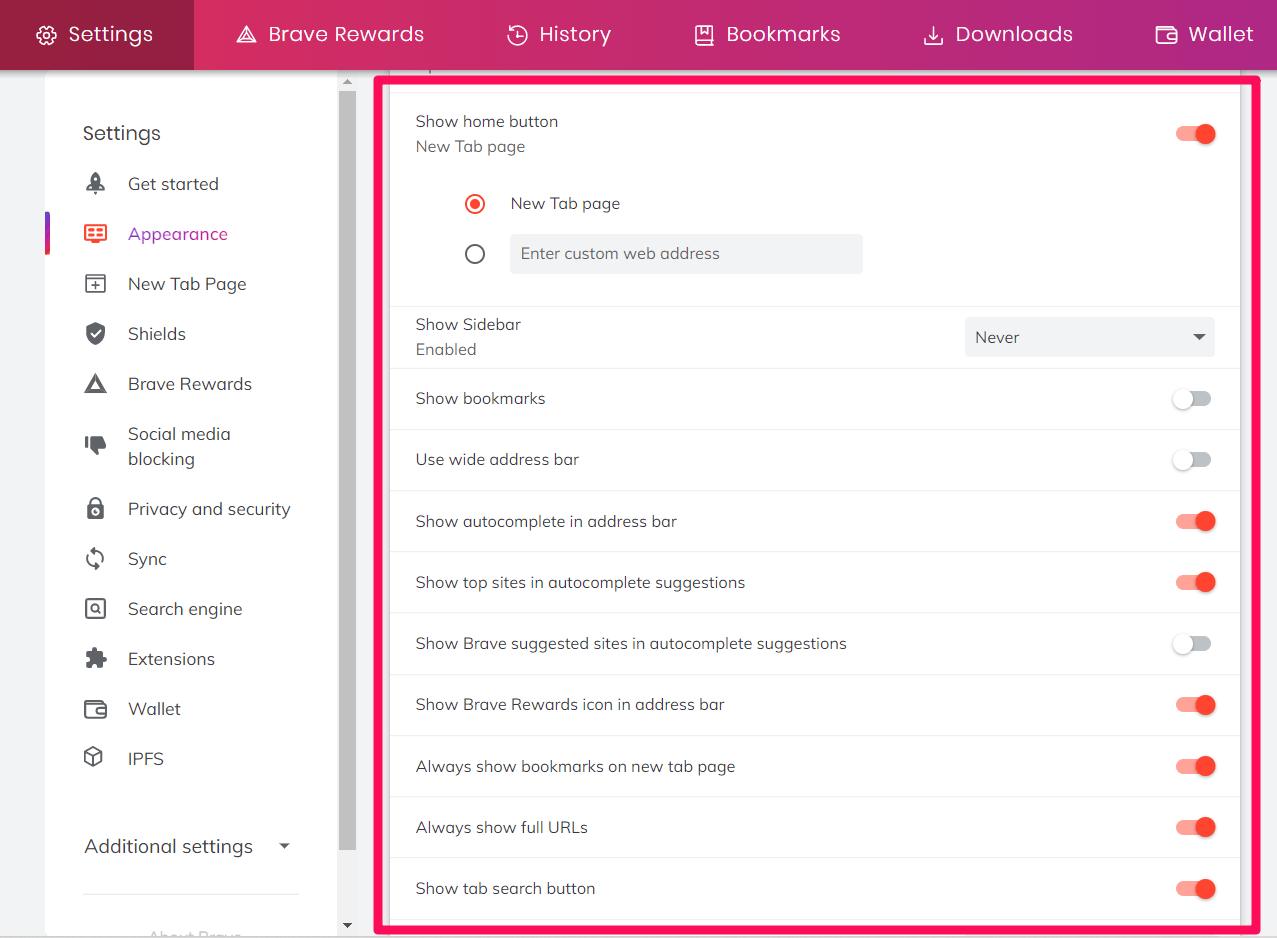1277x938 pixels.
Task: Enable the Show bookmarks toggle
Action: pos(1191,398)
